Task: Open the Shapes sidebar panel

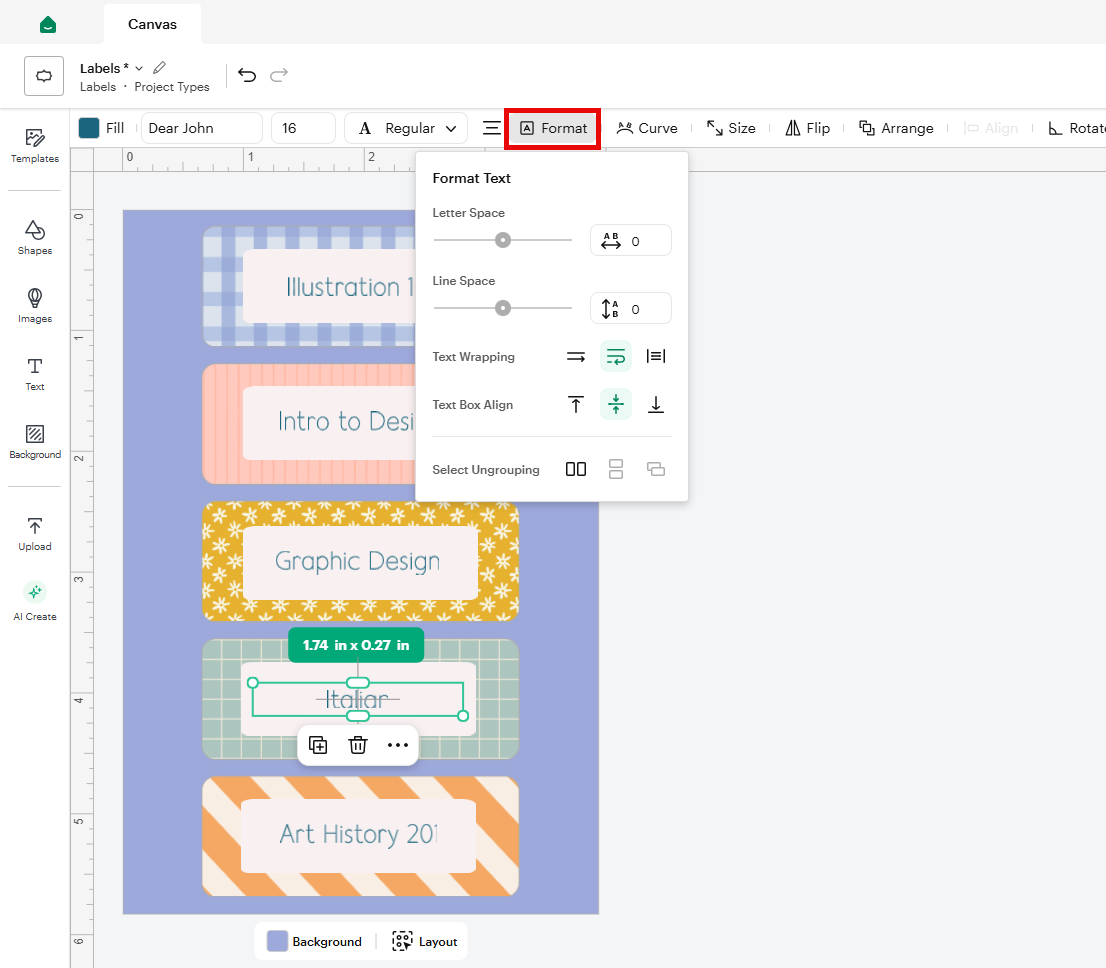Action: [35, 238]
